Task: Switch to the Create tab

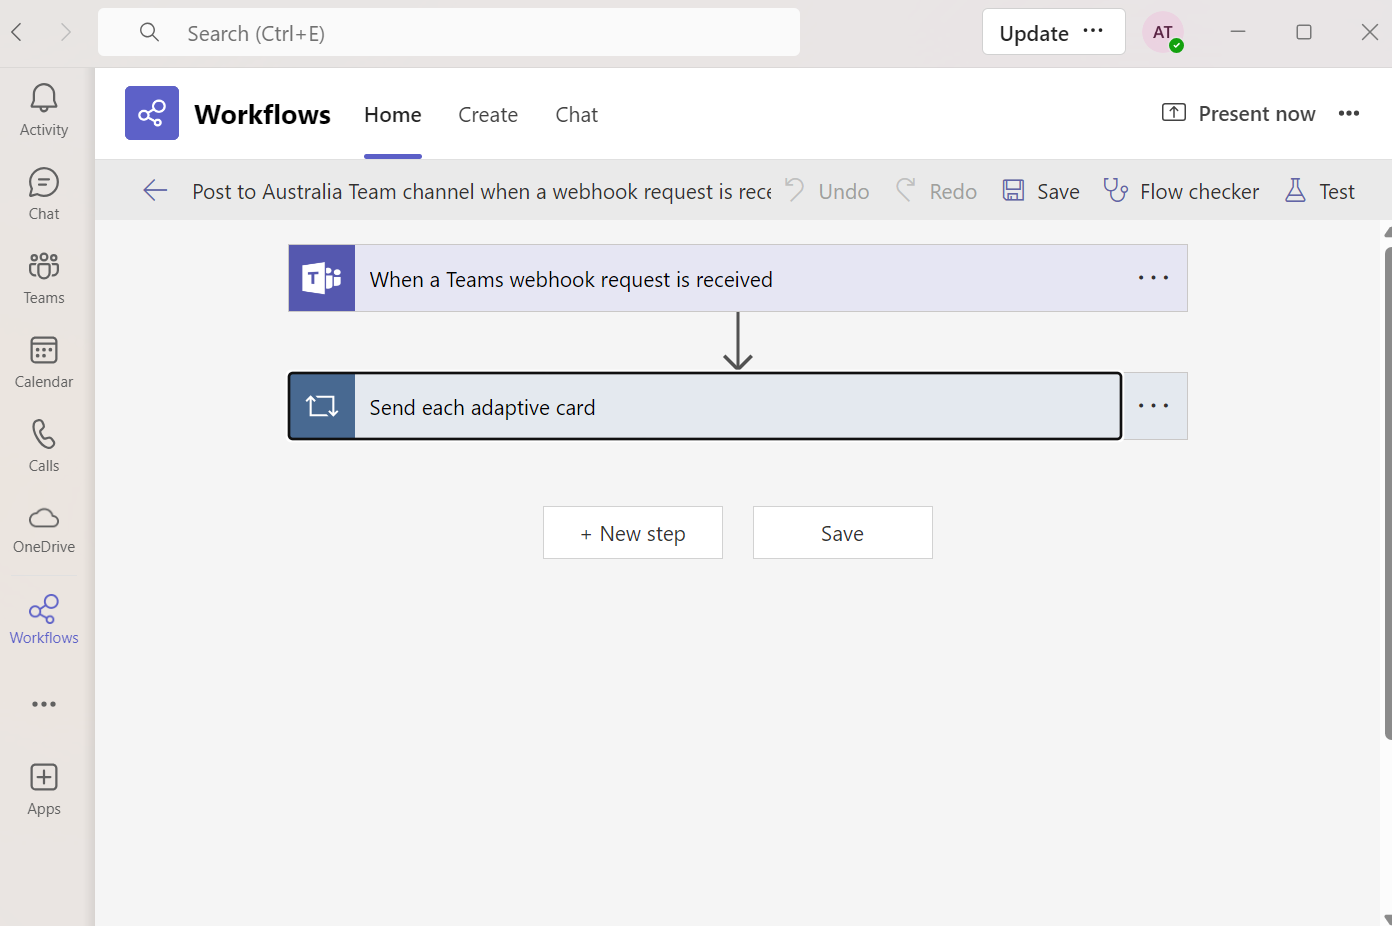Action: point(488,115)
